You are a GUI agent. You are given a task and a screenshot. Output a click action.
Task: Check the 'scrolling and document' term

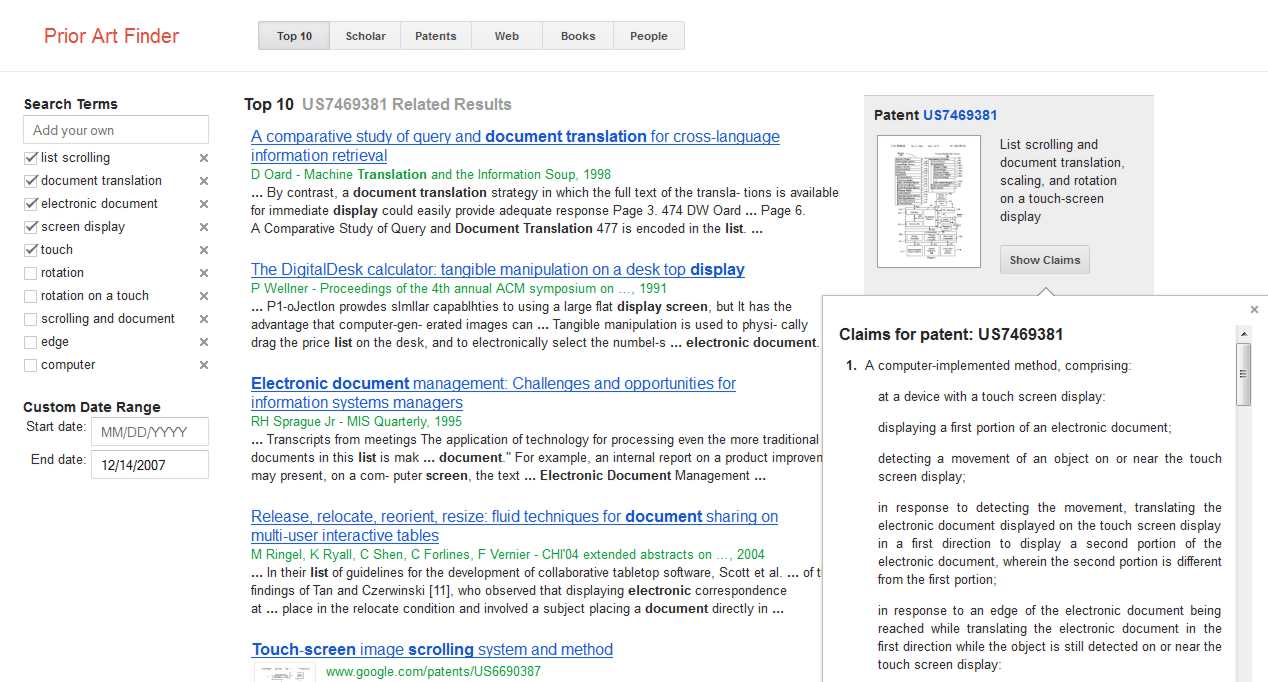31,319
